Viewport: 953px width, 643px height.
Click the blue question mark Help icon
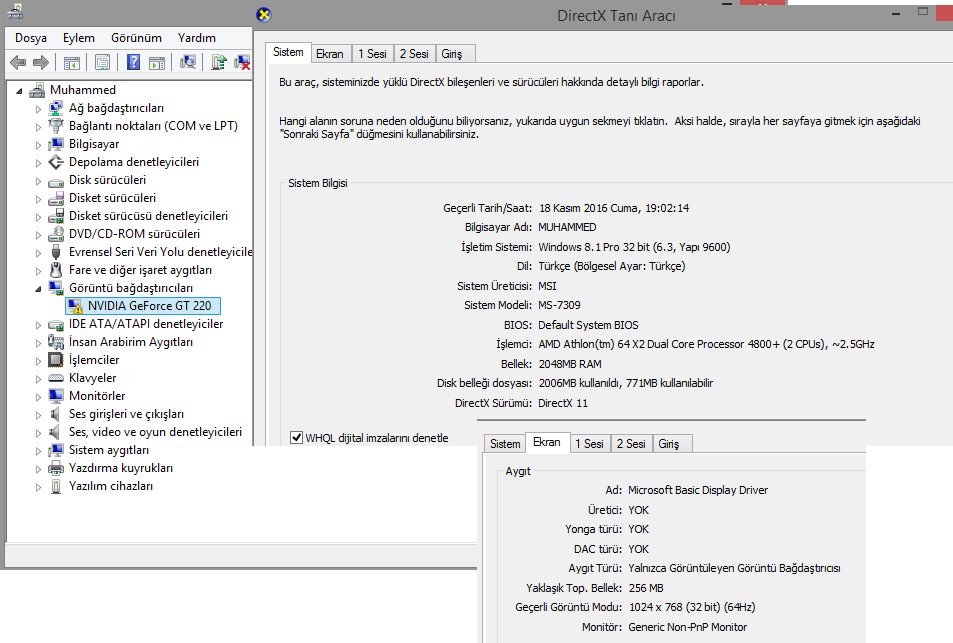pos(133,62)
